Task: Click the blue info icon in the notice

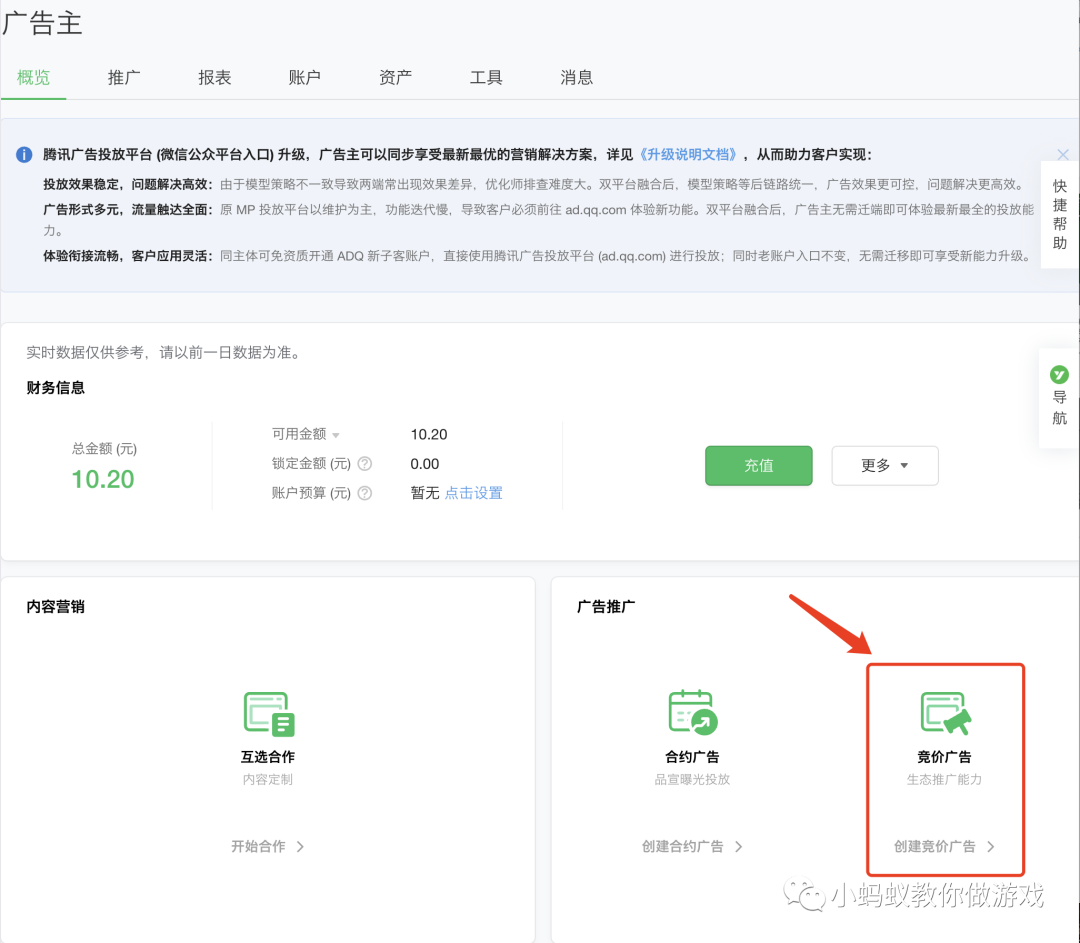Action: pyautogui.click(x=24, y=154)
